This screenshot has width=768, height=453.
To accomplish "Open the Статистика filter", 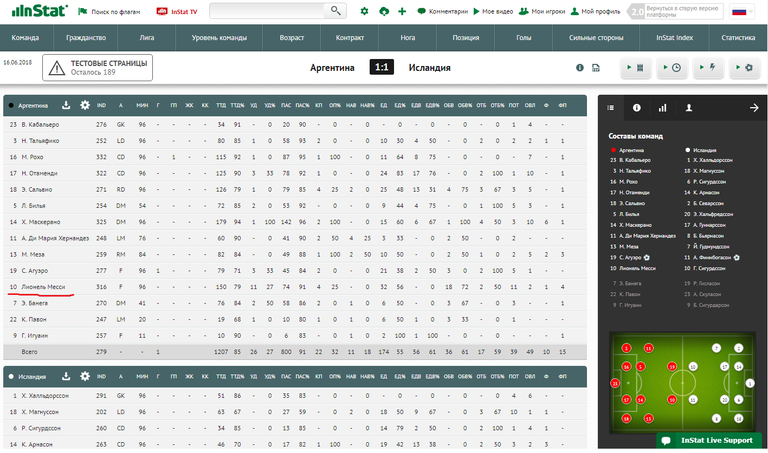I will [x=738, y=38].
